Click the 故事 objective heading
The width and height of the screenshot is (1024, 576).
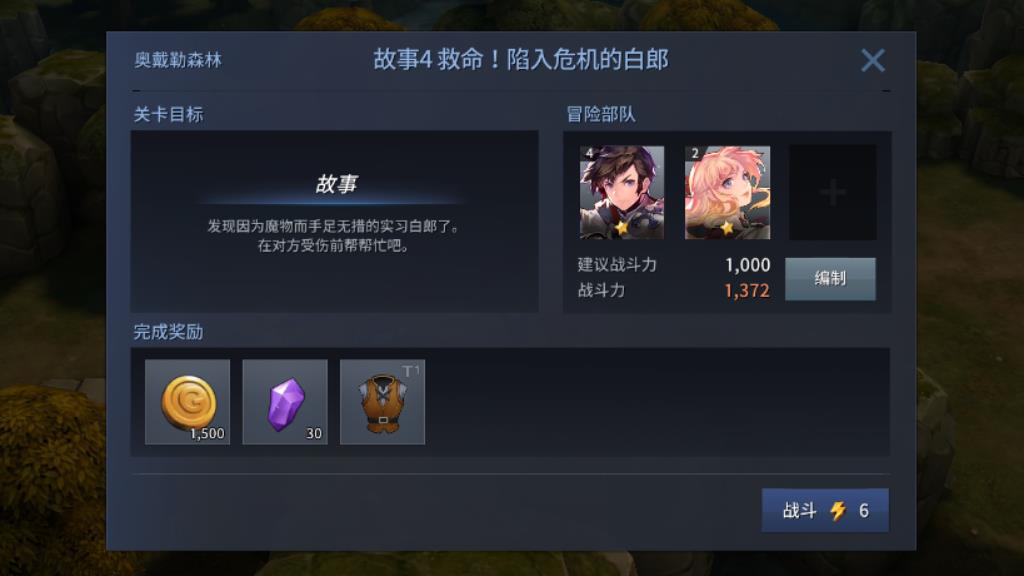point(336,184)
